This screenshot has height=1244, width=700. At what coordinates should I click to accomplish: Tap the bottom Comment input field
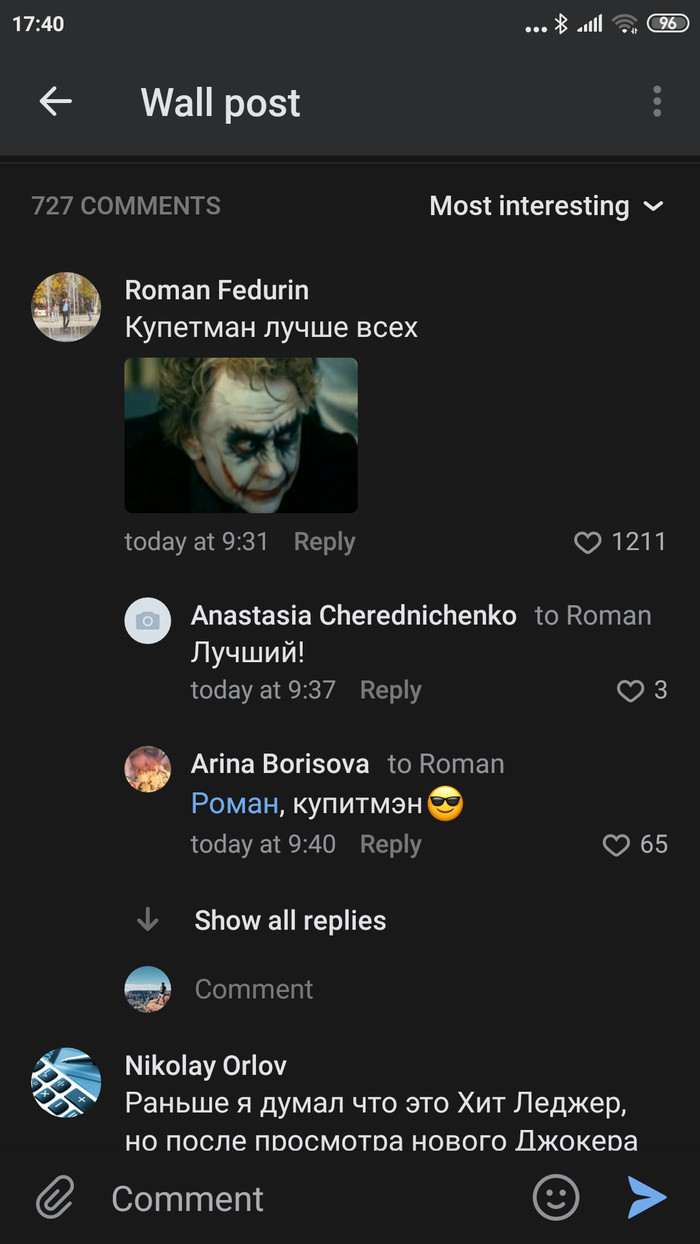coord(300,1198)
